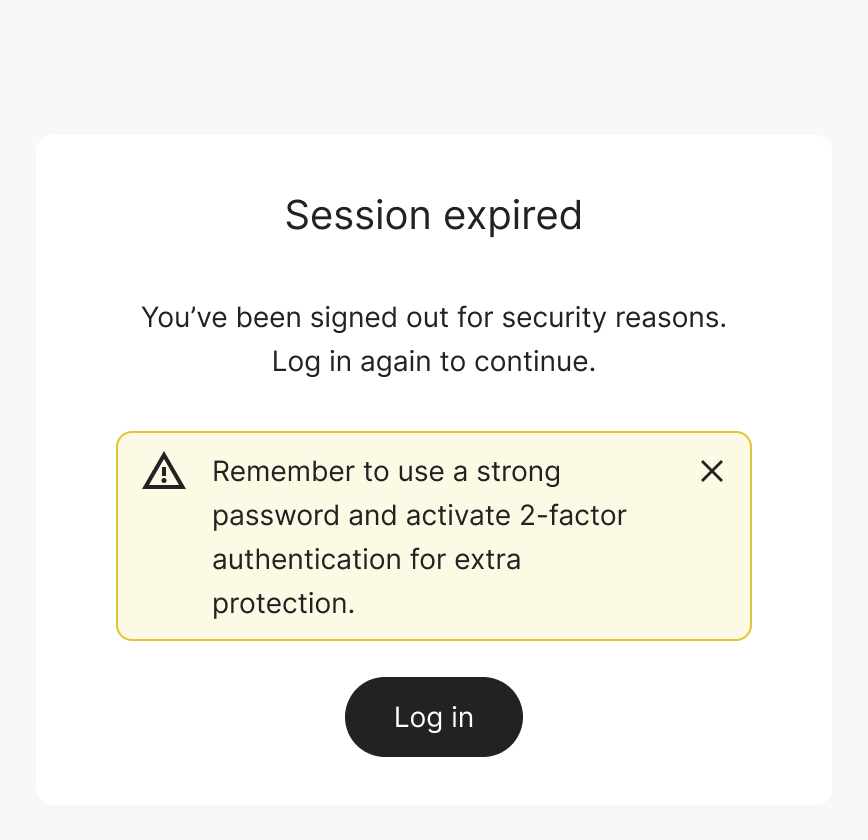Click the warning triangle icon
This screenshot has width=868, height=840.
click(164, 471)
